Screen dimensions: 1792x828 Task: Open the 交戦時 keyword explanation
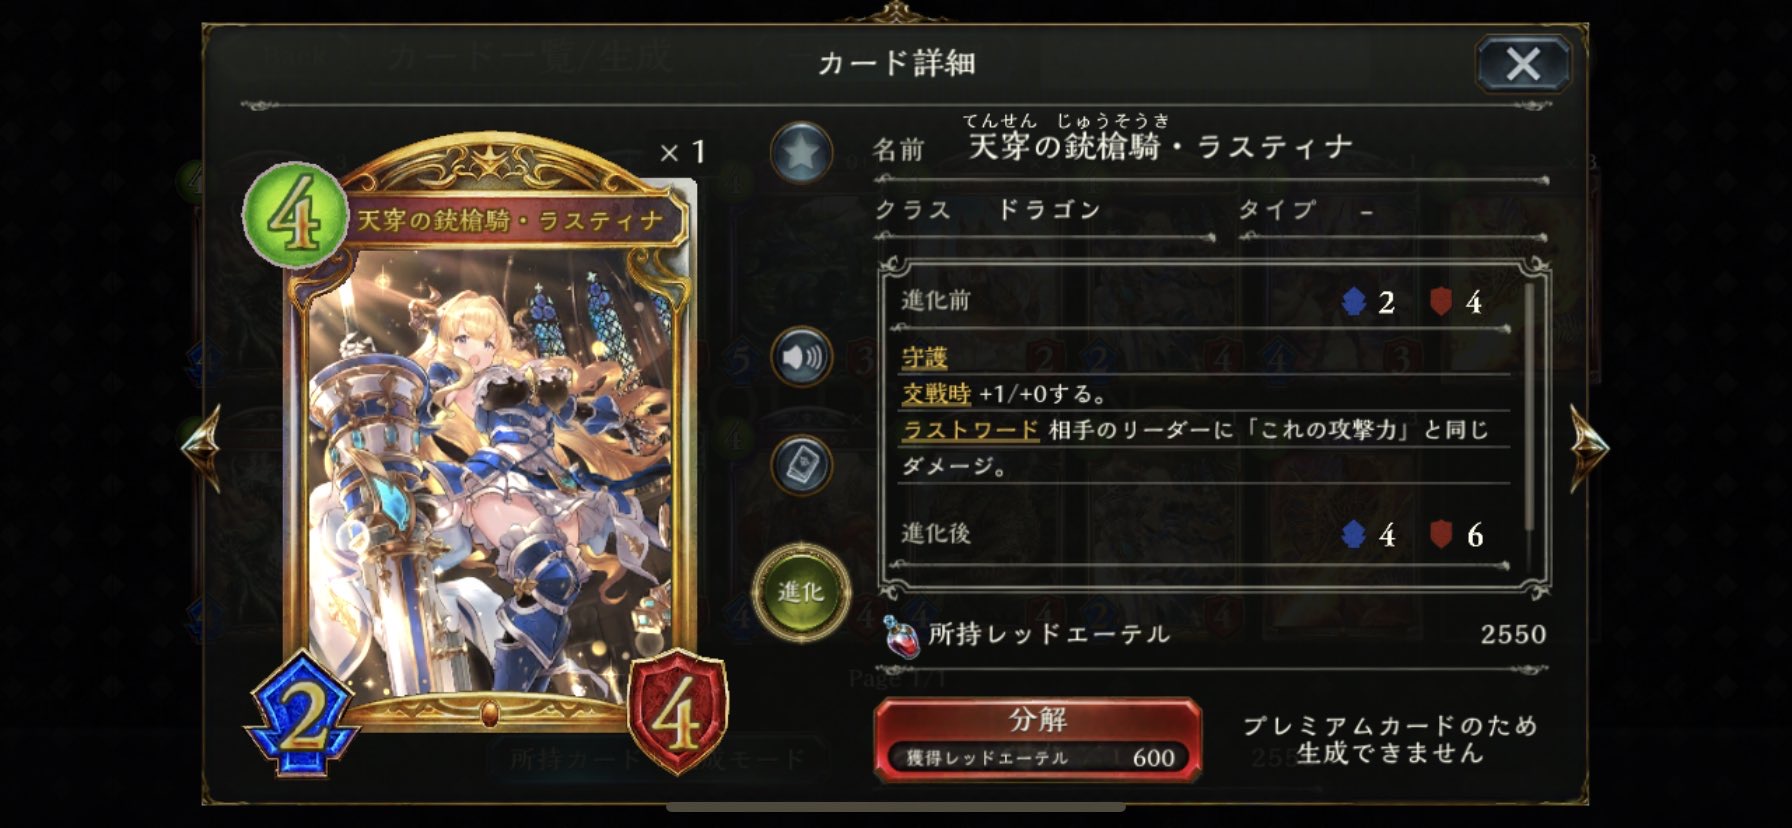(936, 394)
